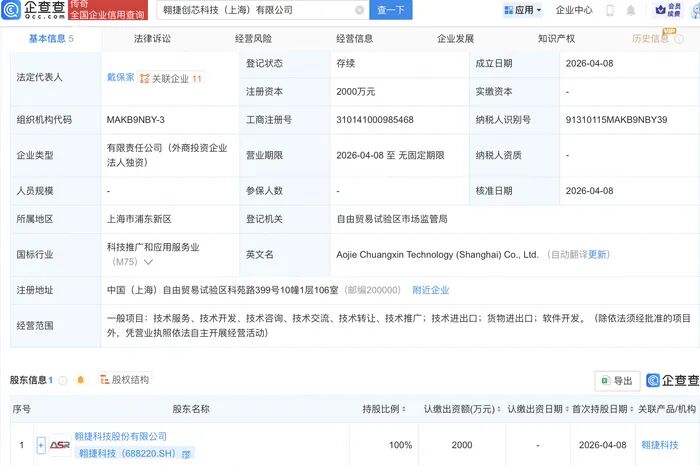
Task: Expand the 应用 dropdown menu
Action: (x=539, y=10)
